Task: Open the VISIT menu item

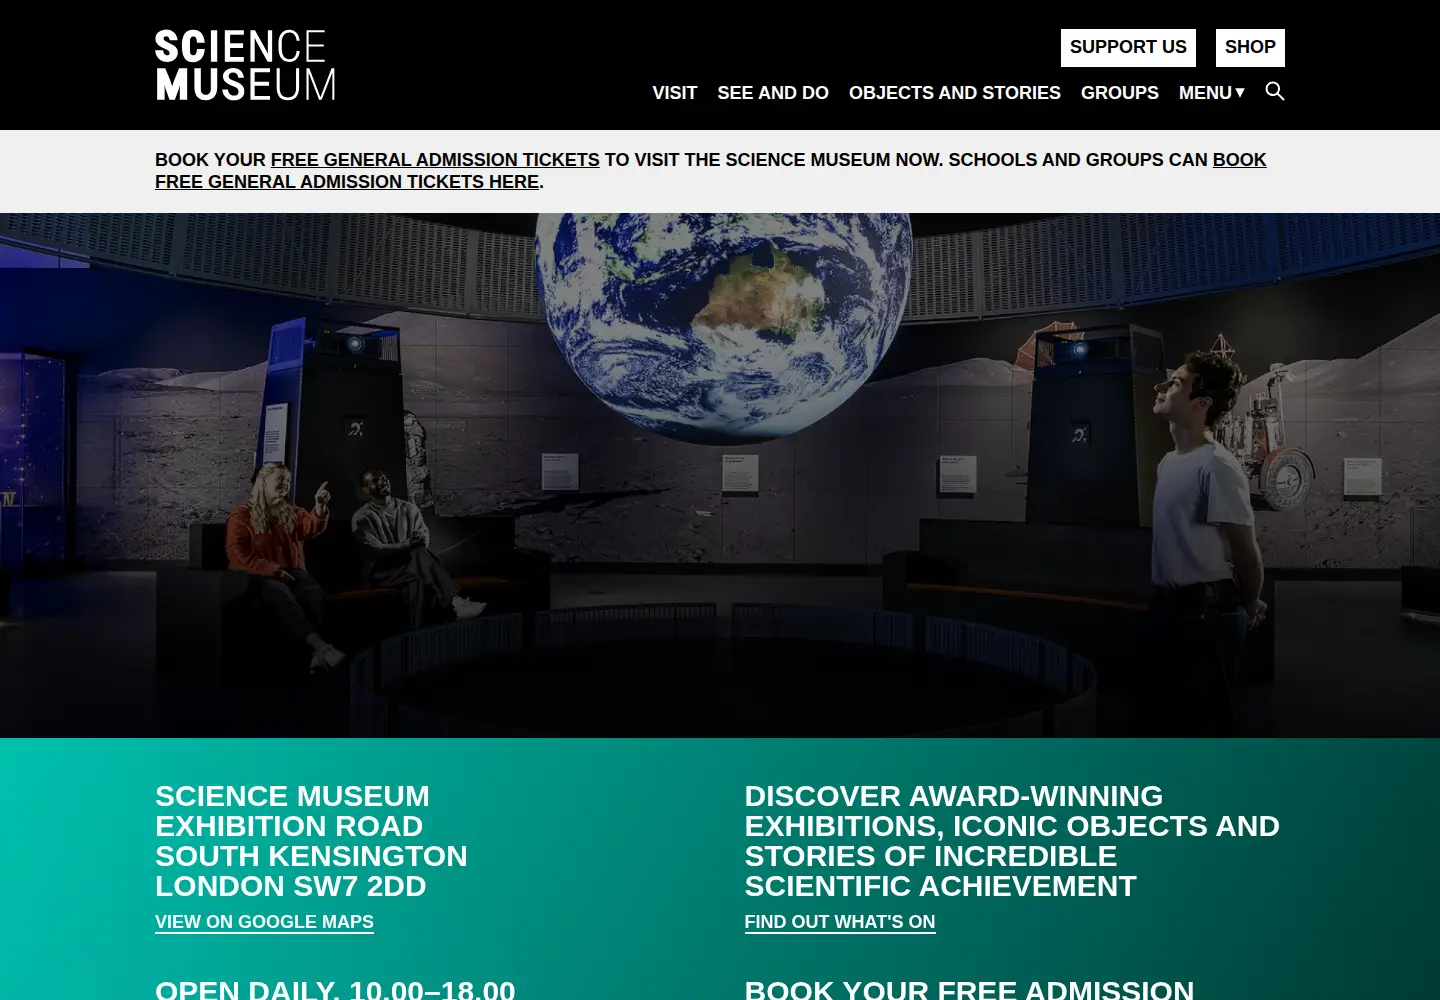Action: point(674,93)
